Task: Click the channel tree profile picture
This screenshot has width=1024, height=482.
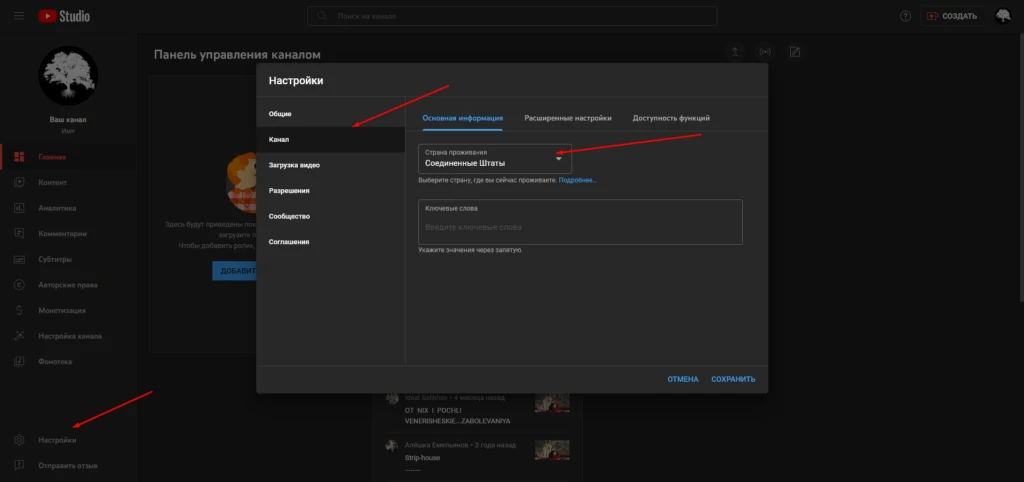Action: 69,76
